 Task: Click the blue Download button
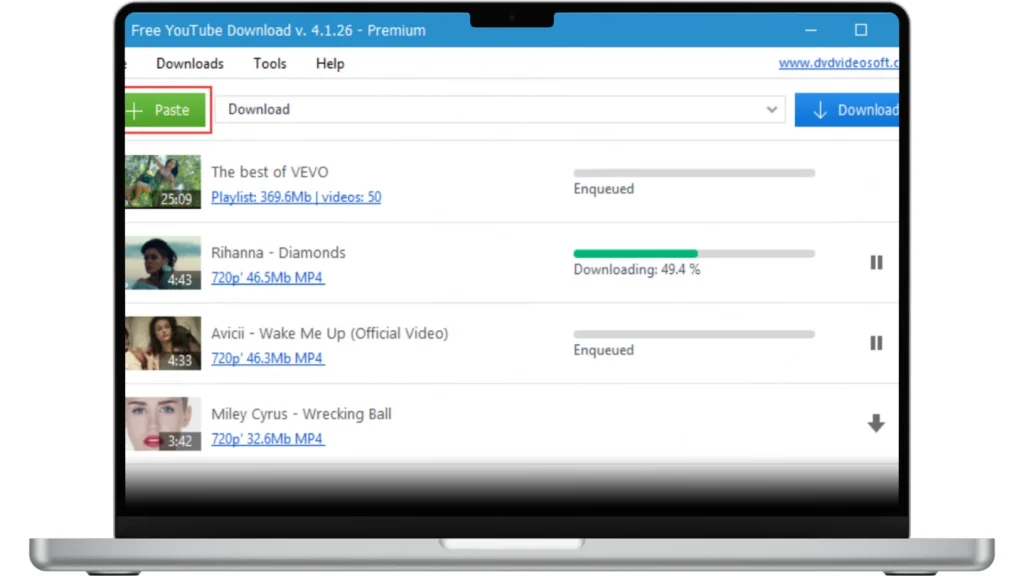tap(848, 110)
